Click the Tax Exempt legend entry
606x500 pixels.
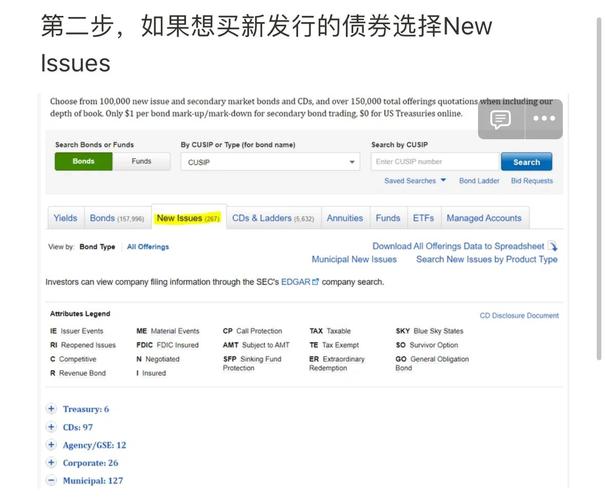[x=334, y=345]
